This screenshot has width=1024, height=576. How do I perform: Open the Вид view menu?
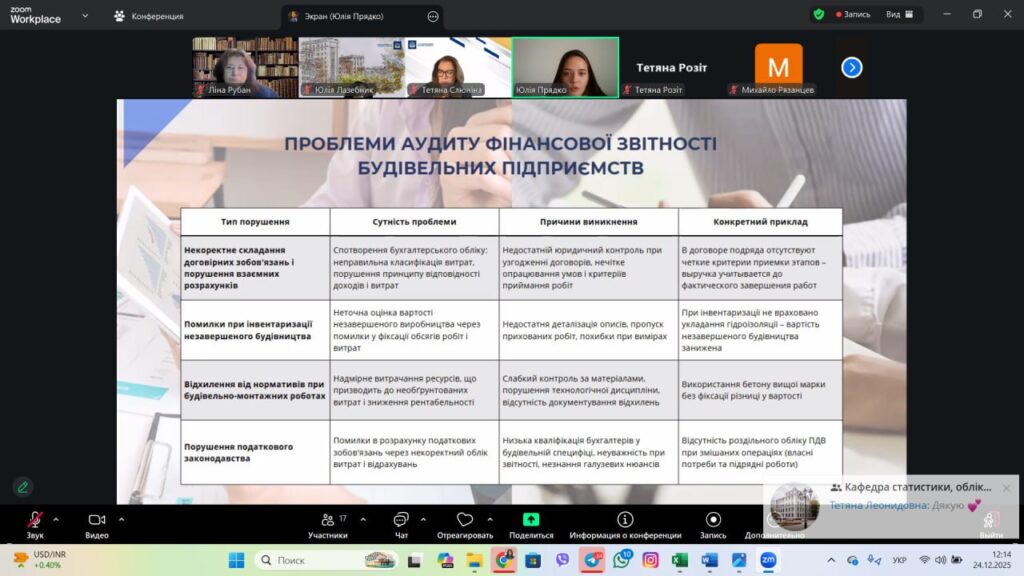898,15
